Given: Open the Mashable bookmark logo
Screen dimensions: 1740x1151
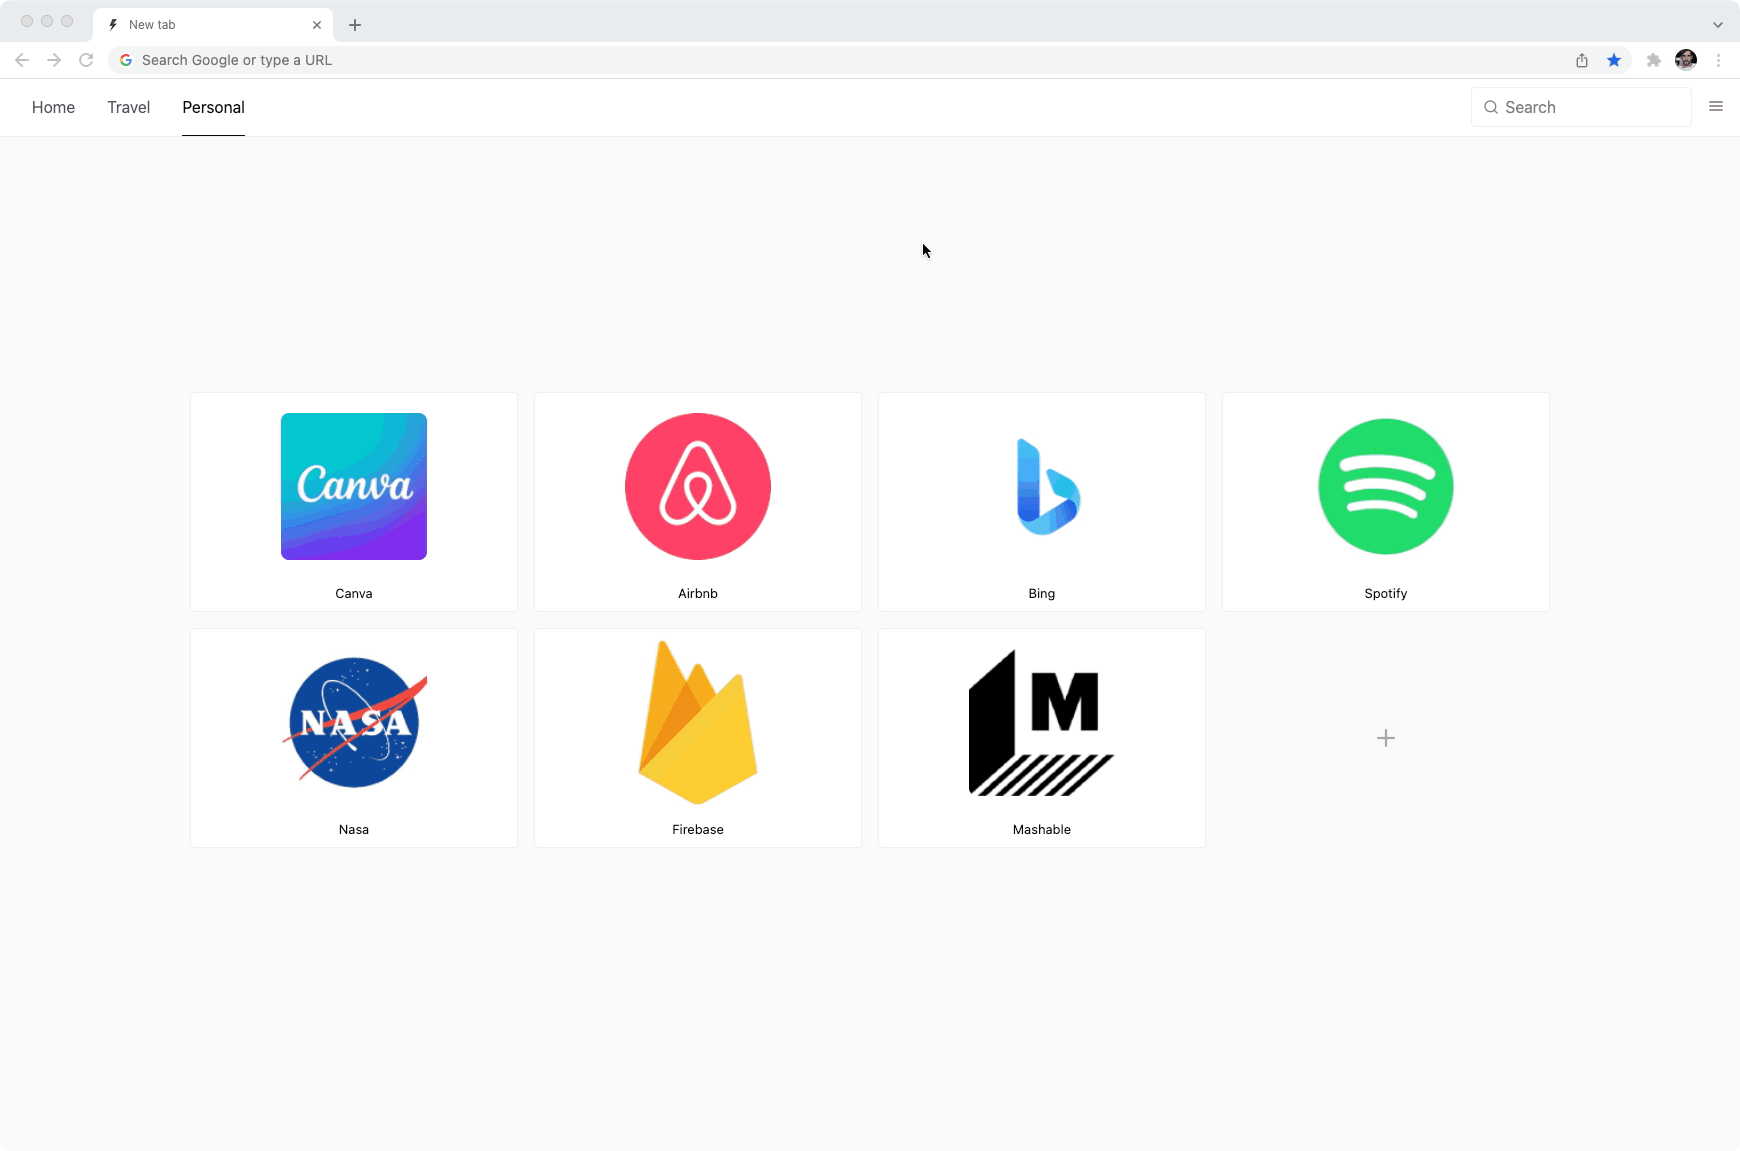Looking at the screenshot, I should (1042, 722).
